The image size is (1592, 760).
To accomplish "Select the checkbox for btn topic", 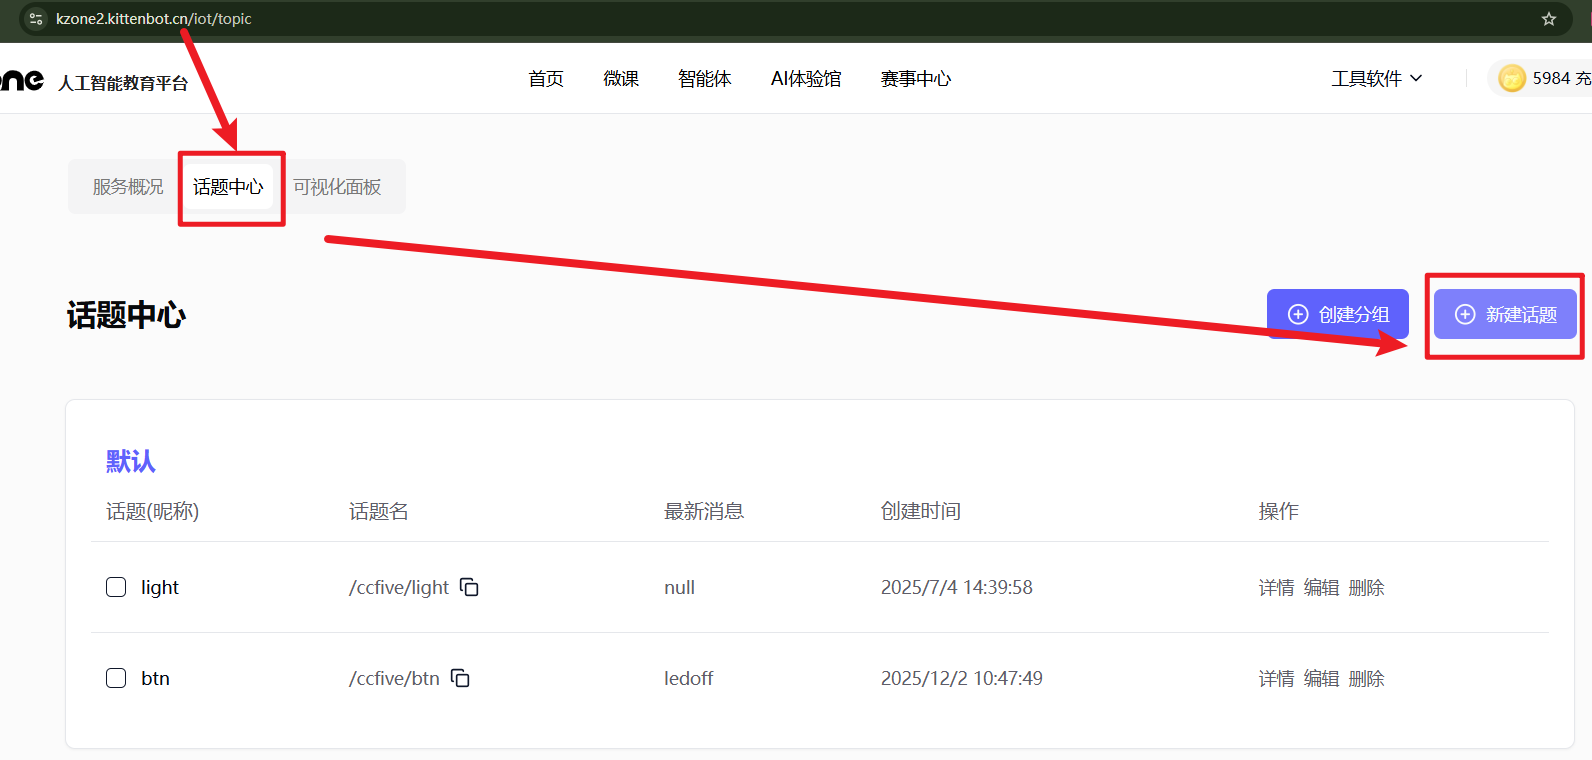I will (116, 678).
